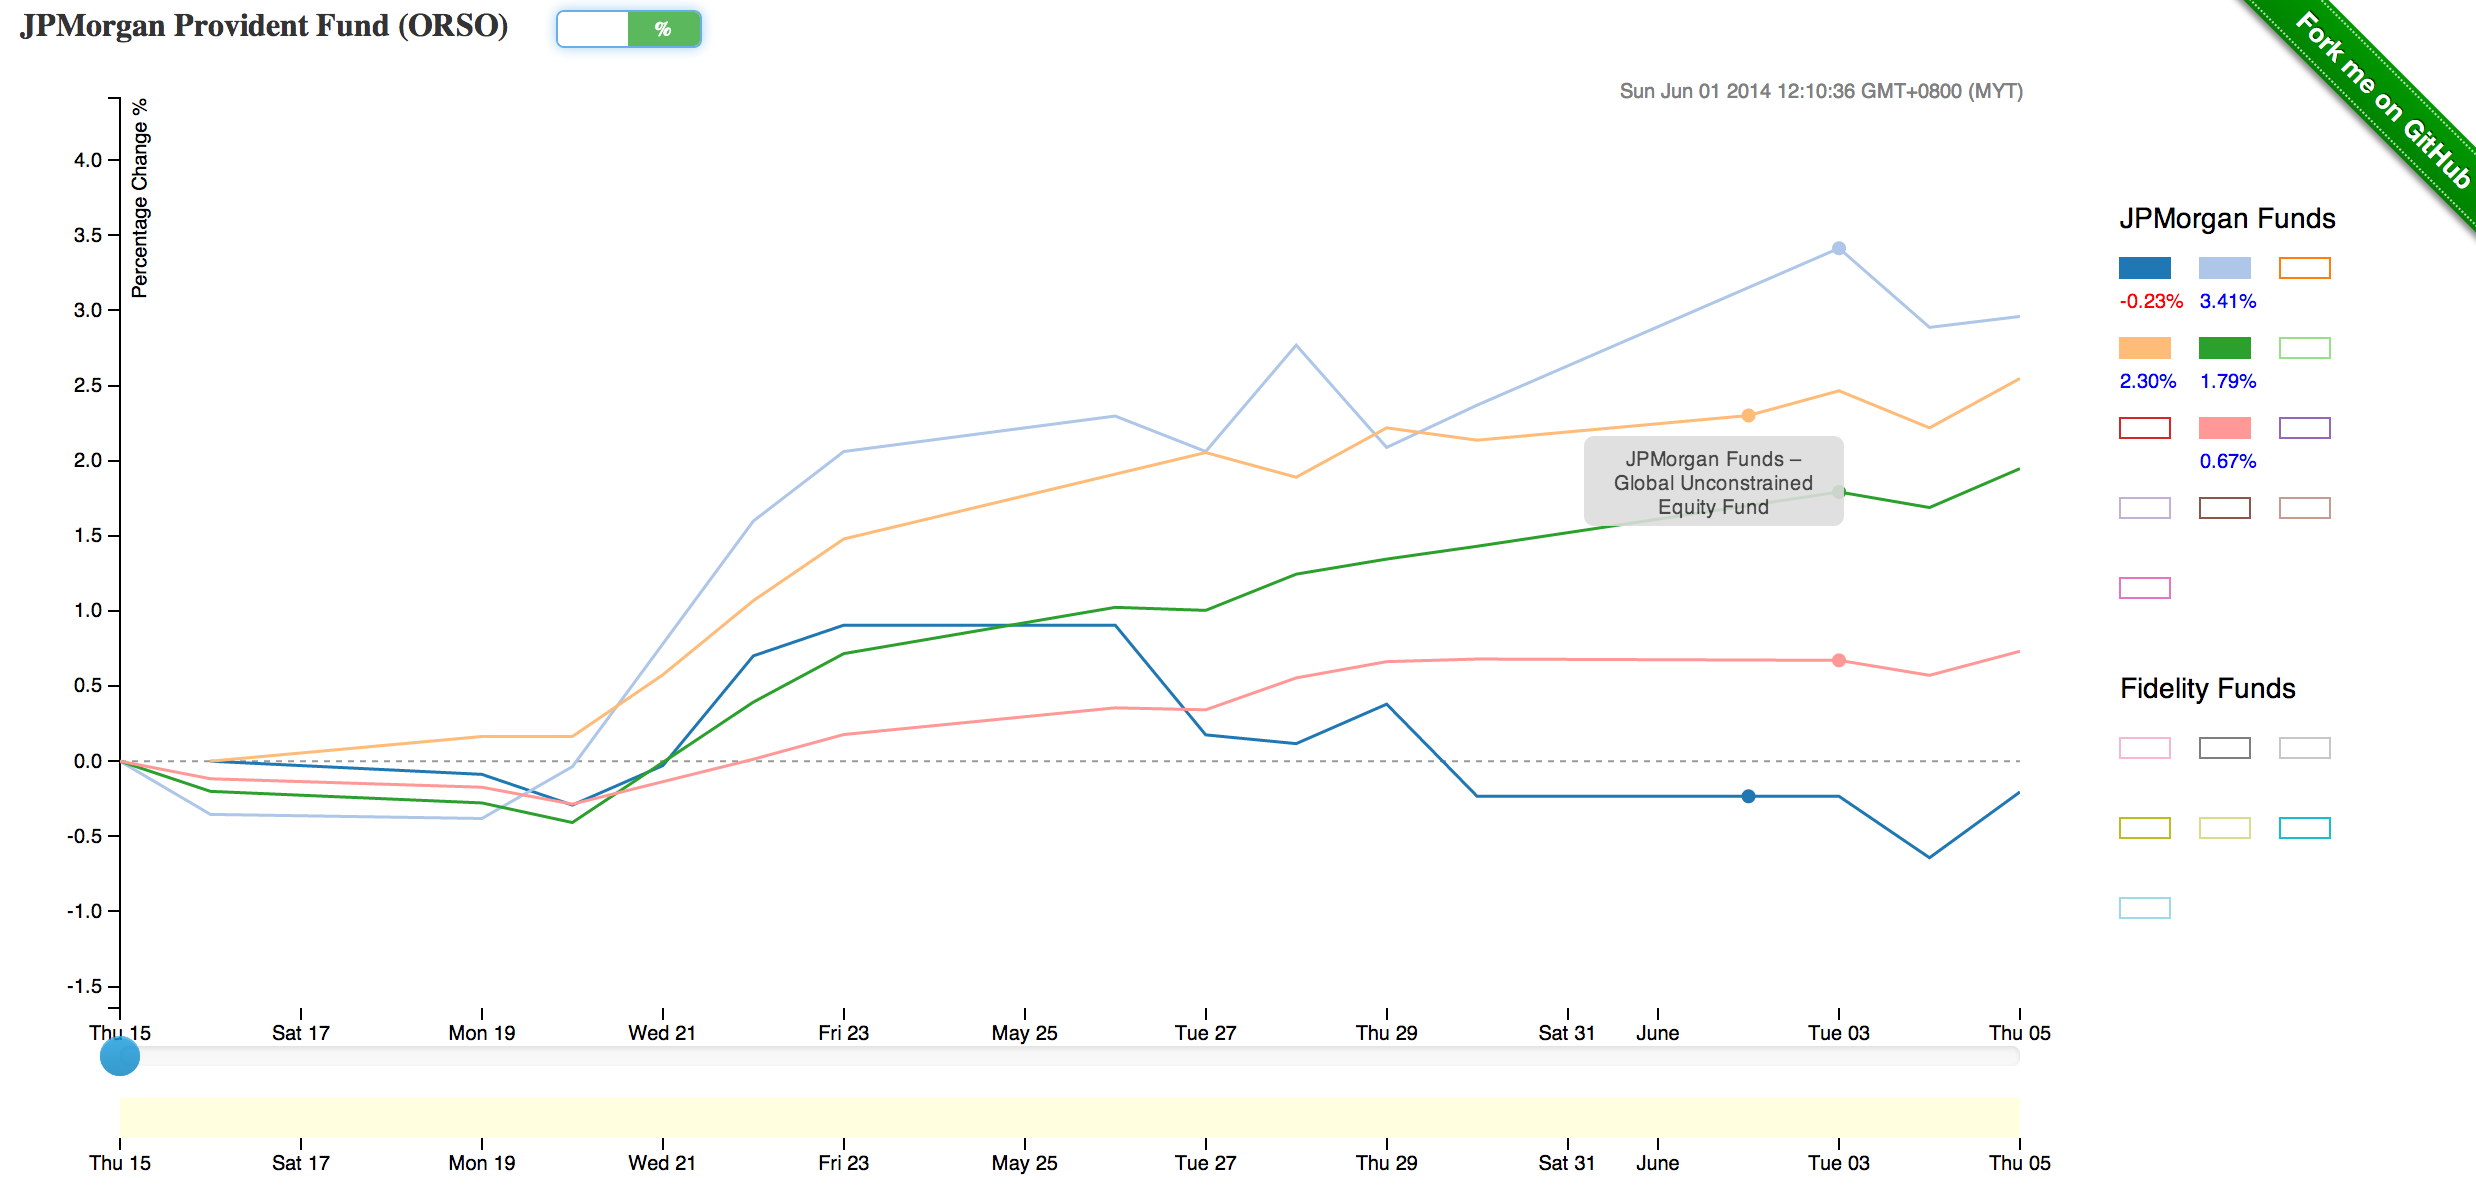Select the green data point under tooltip
The height and width of the screenshot is (1196, 2476).
pos(1839,491)
